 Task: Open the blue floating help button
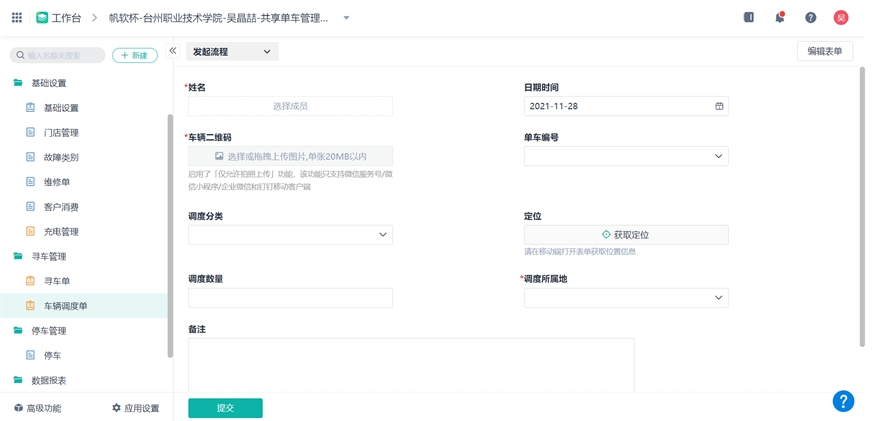[x=843, y=400]
